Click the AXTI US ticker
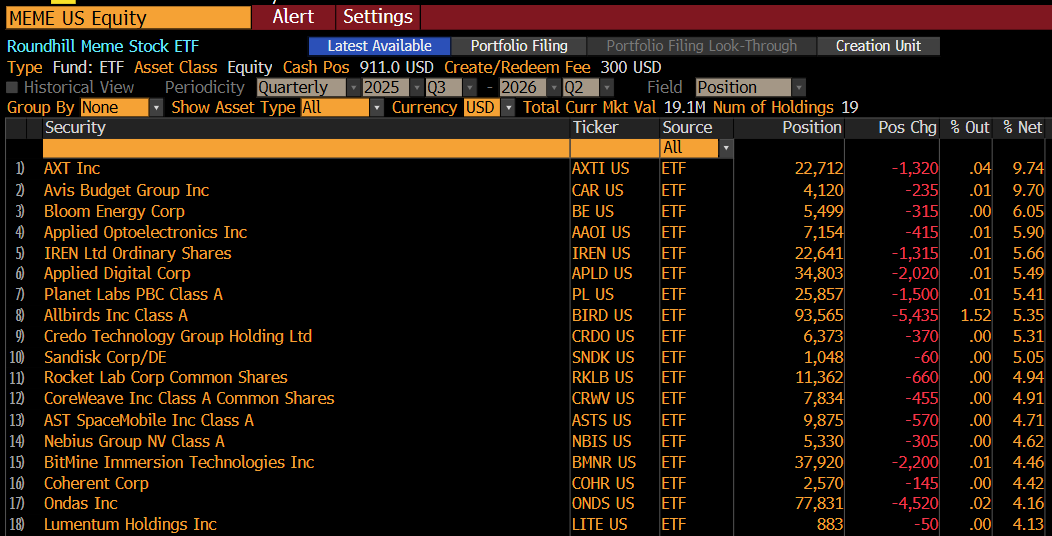This screenshot has width=1052, height=536. [600, 168]
